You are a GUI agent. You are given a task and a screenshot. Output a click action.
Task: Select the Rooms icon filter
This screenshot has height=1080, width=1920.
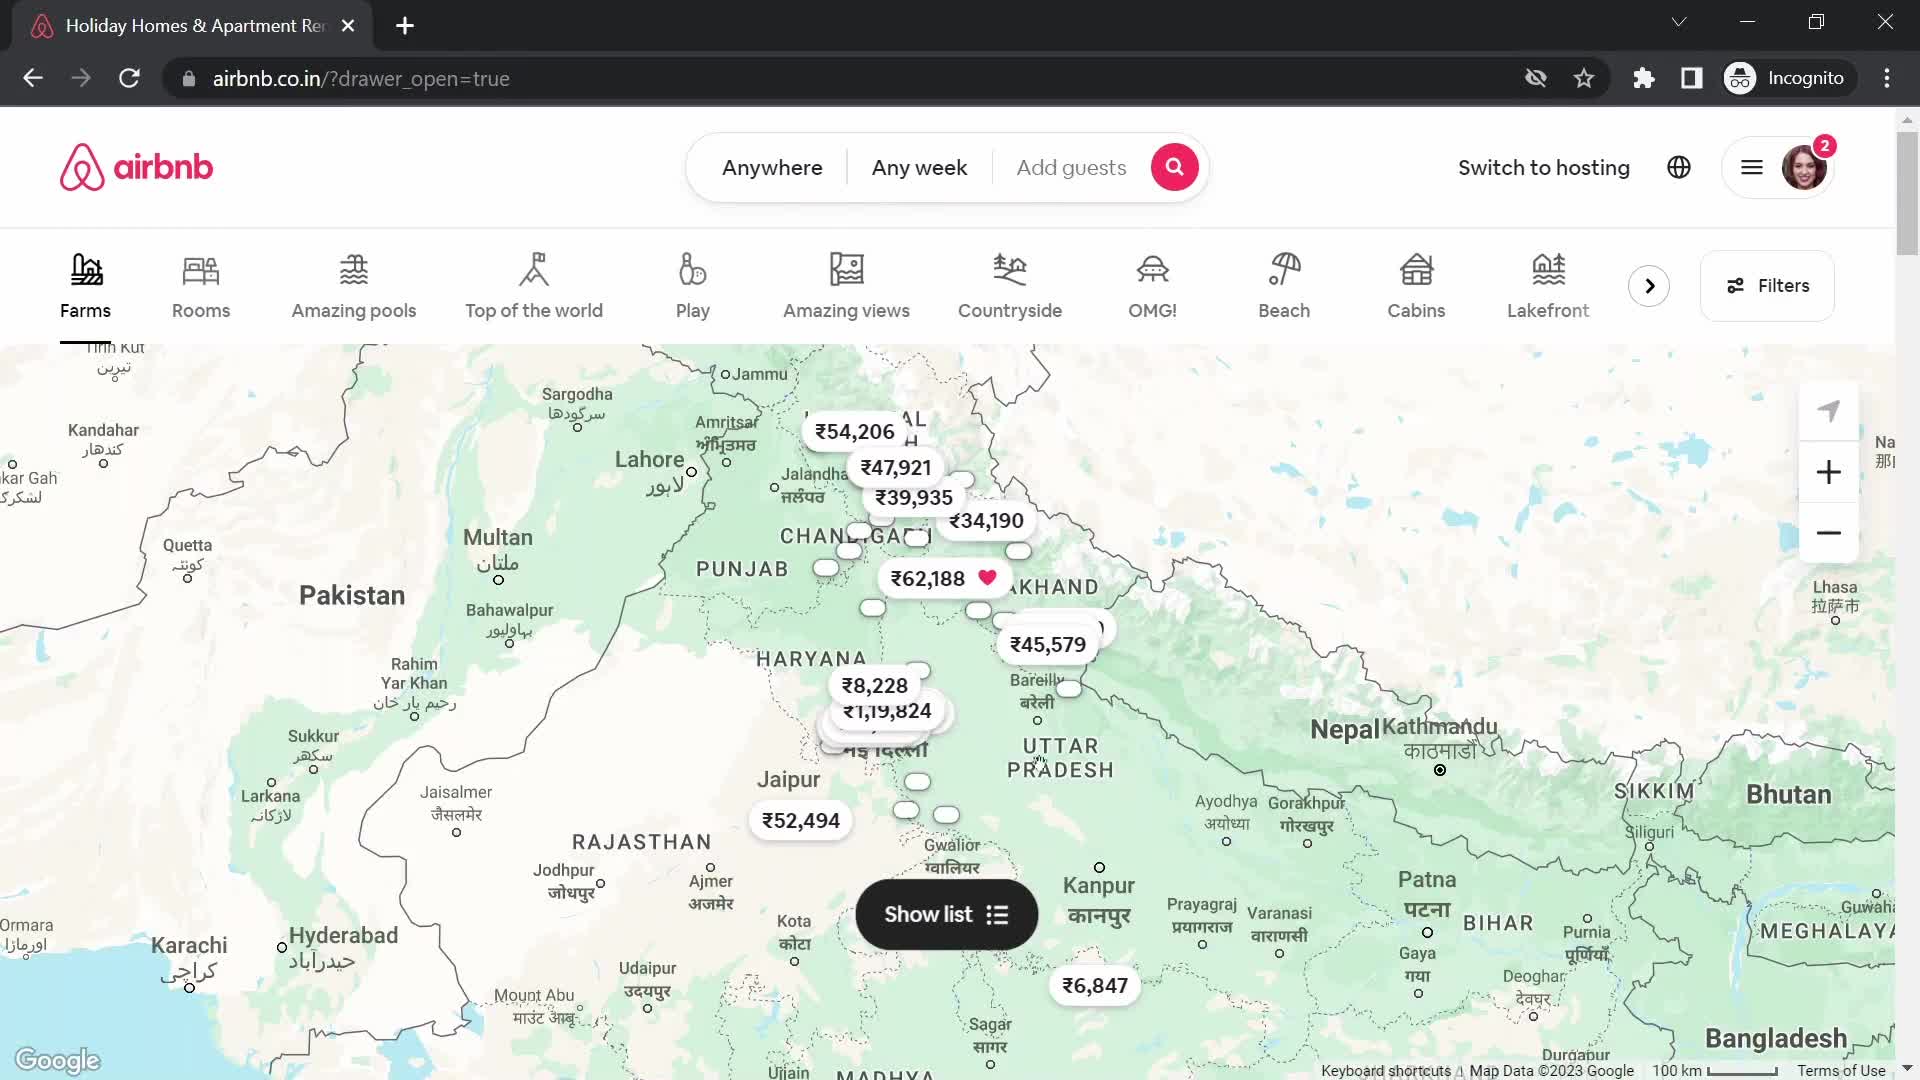(200, 286)
